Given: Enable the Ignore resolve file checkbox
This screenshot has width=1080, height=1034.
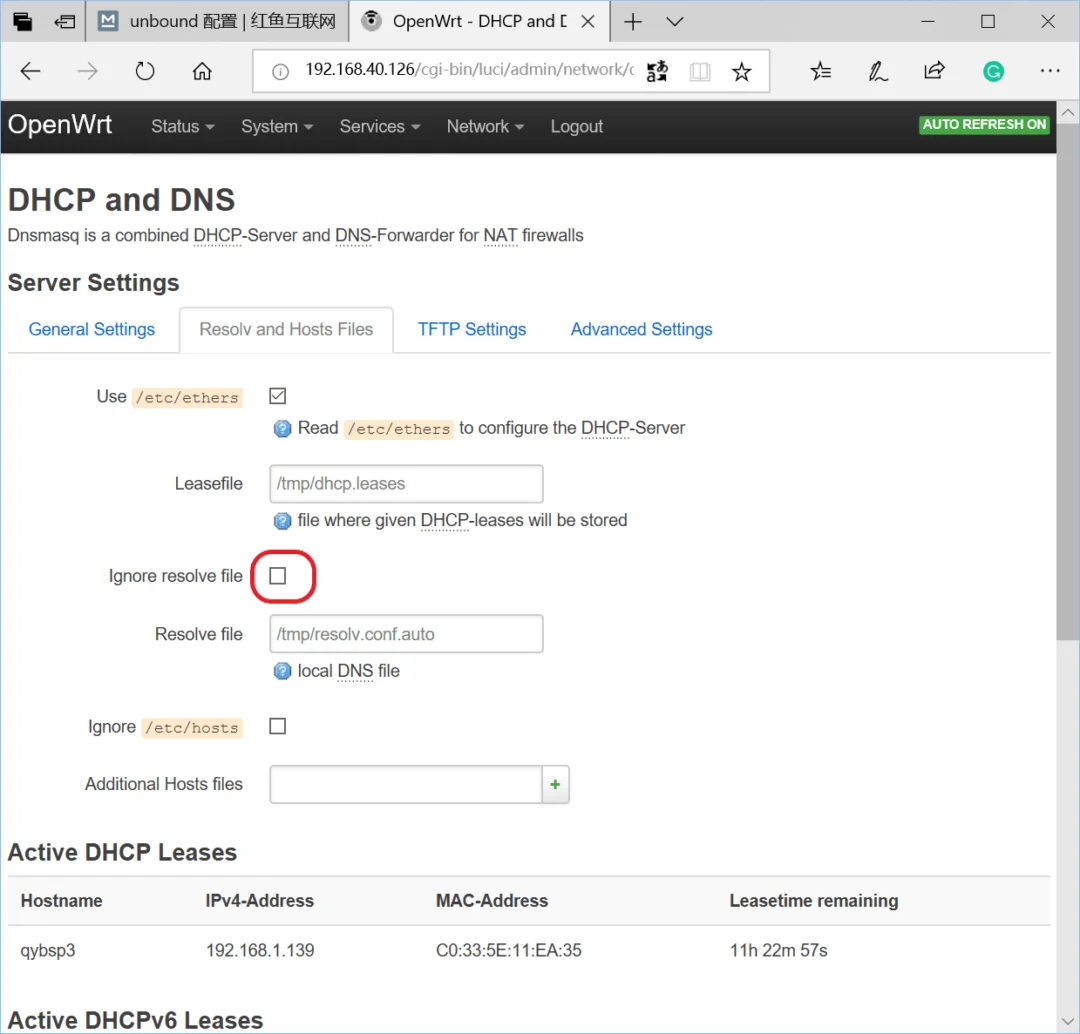Looking at the screenshot, I should click(x=278, y=576).
